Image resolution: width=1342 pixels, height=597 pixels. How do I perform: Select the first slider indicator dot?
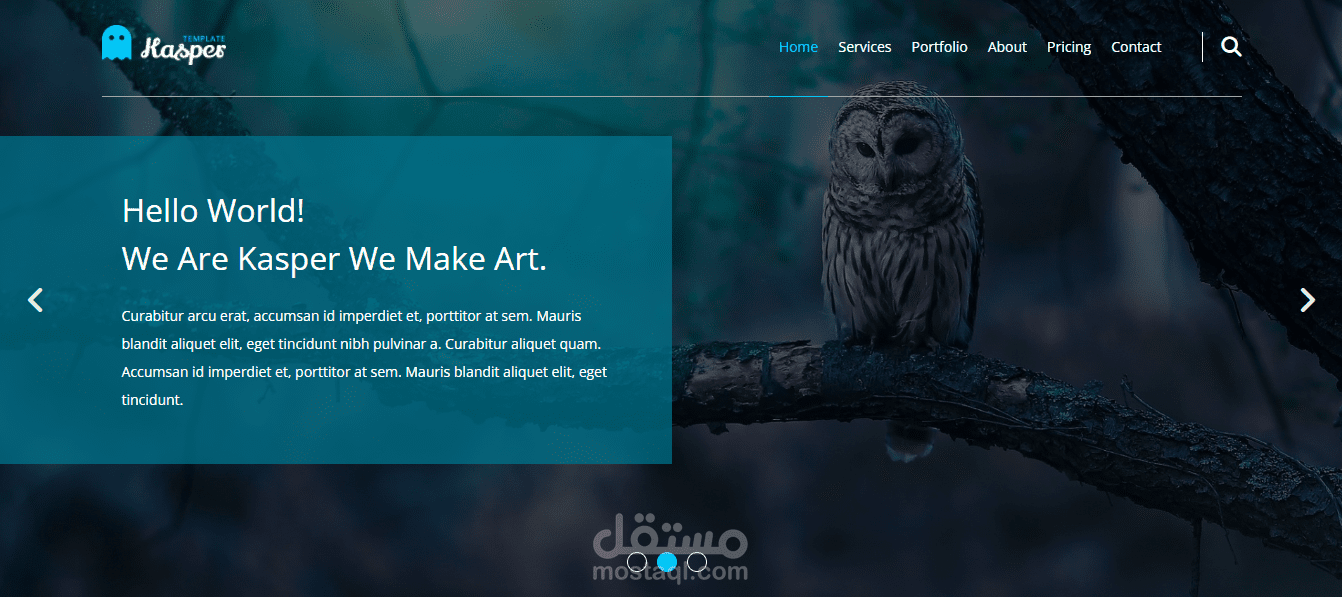click(637, 562)
